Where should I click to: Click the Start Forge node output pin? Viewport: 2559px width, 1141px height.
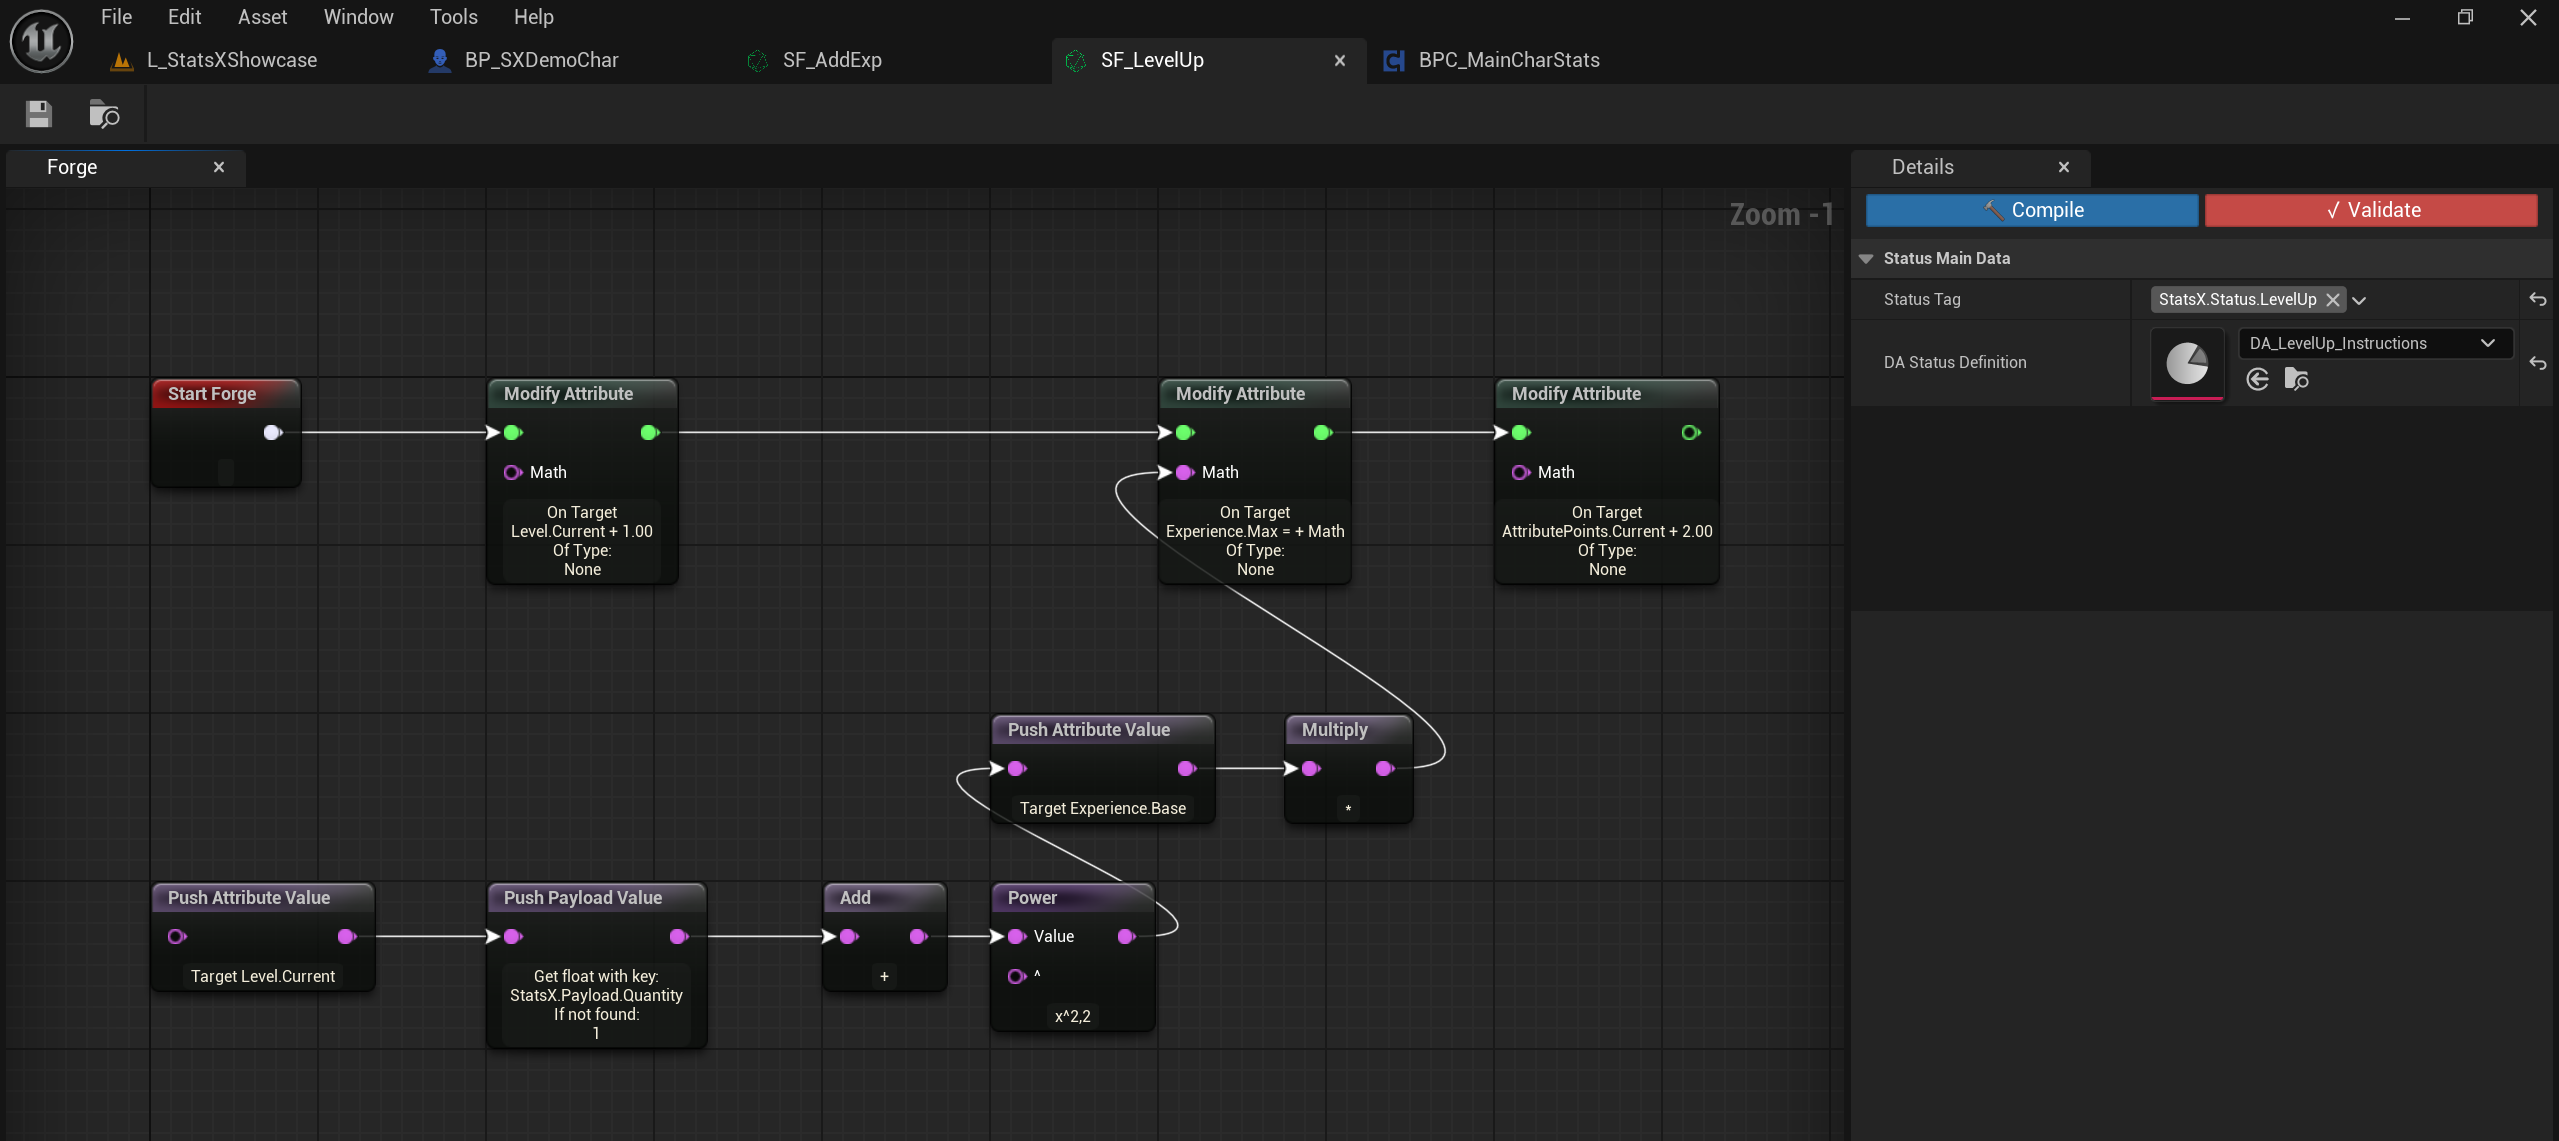coord(272,432)
